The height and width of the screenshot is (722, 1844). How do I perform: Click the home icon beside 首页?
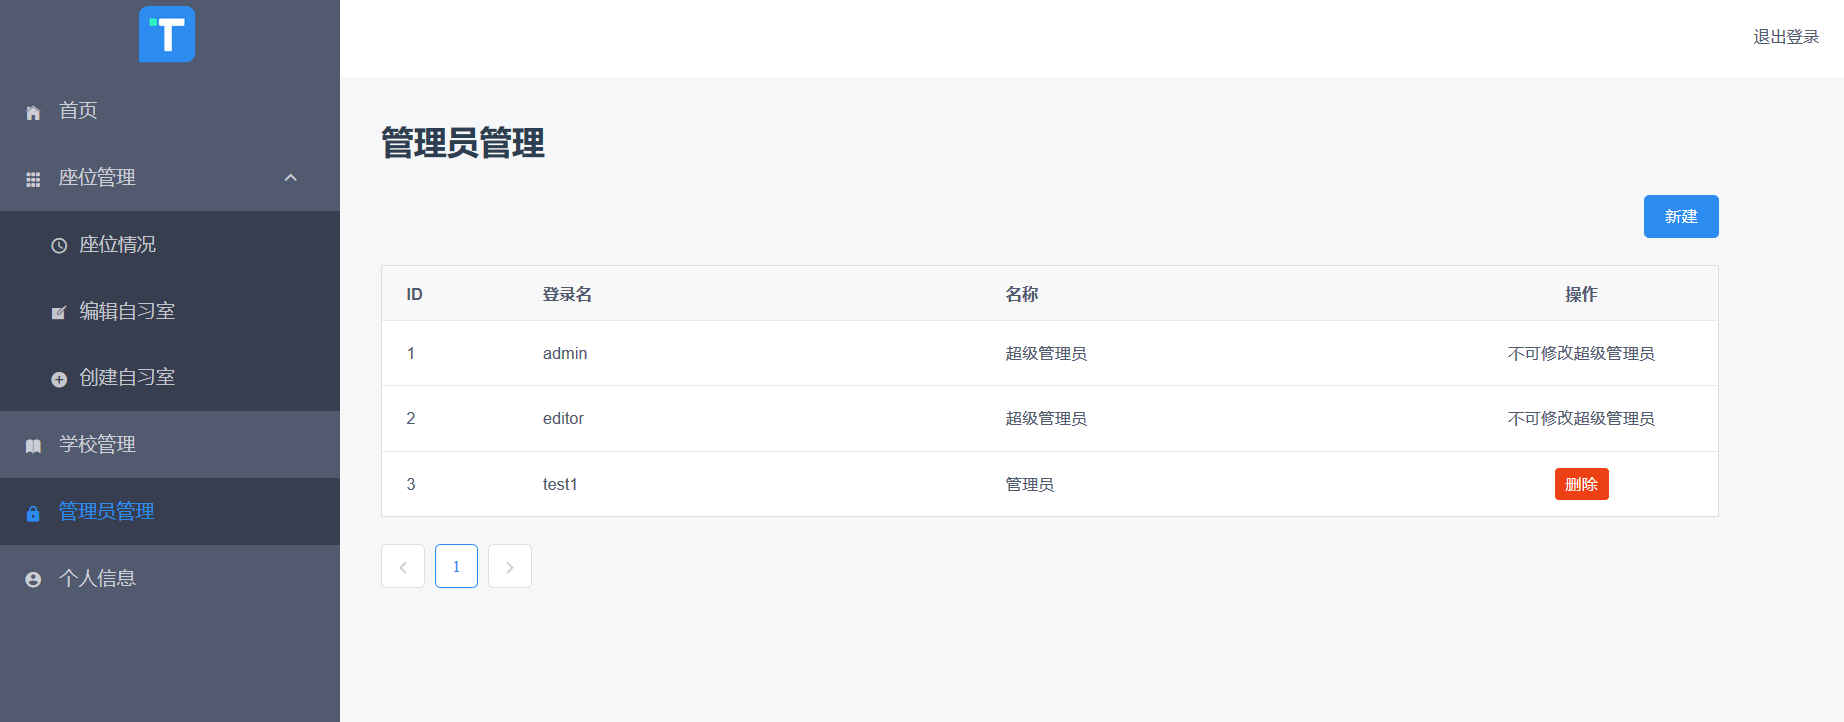coord(33,112)
